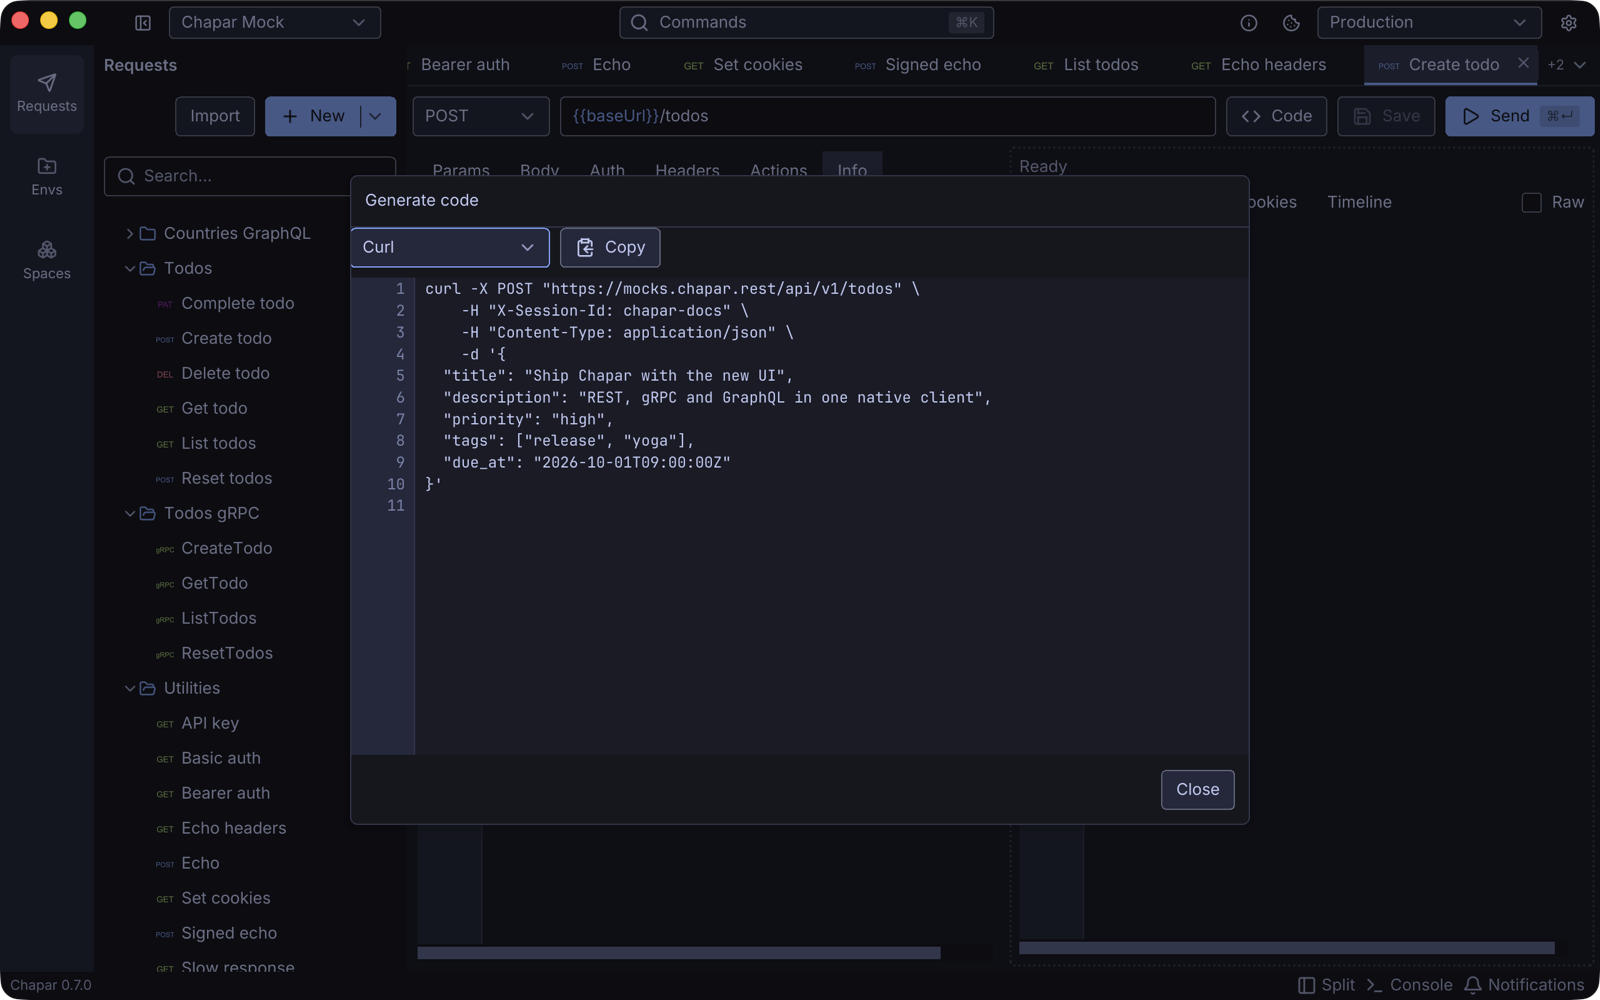The height and width of the screenshot is (1000, 1600).
Task: Switch to the Signed echo tab
Action: [x=919, y=65]
